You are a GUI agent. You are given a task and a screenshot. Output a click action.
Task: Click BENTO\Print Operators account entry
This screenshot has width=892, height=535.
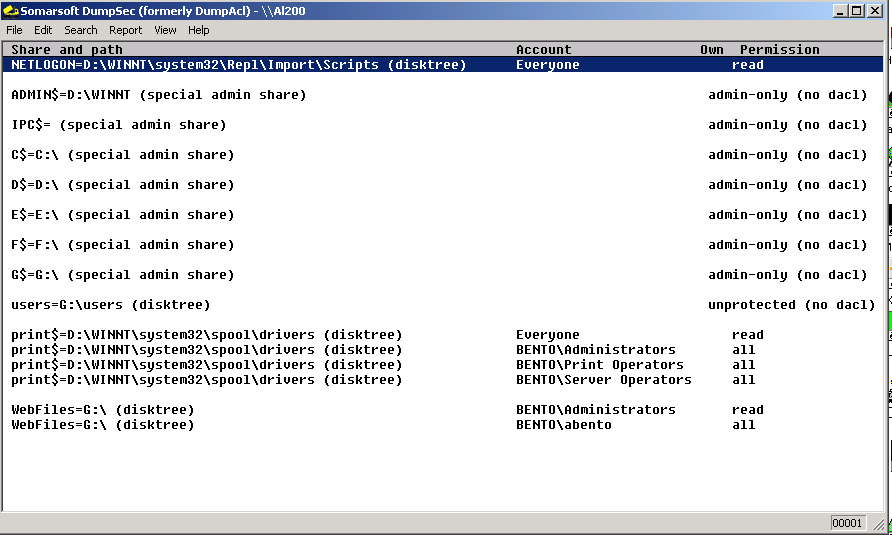pos(600,365)
